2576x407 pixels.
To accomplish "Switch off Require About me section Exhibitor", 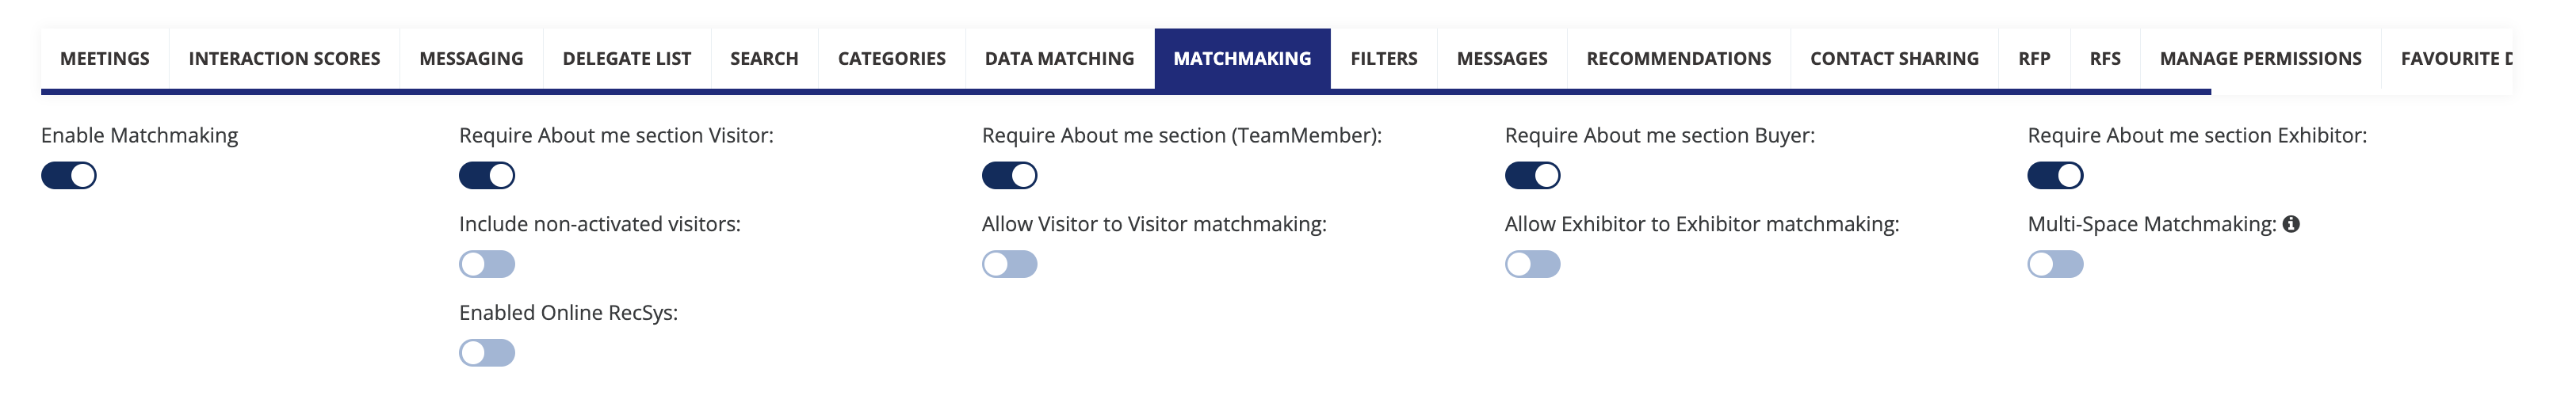I will pos(2055,176).
